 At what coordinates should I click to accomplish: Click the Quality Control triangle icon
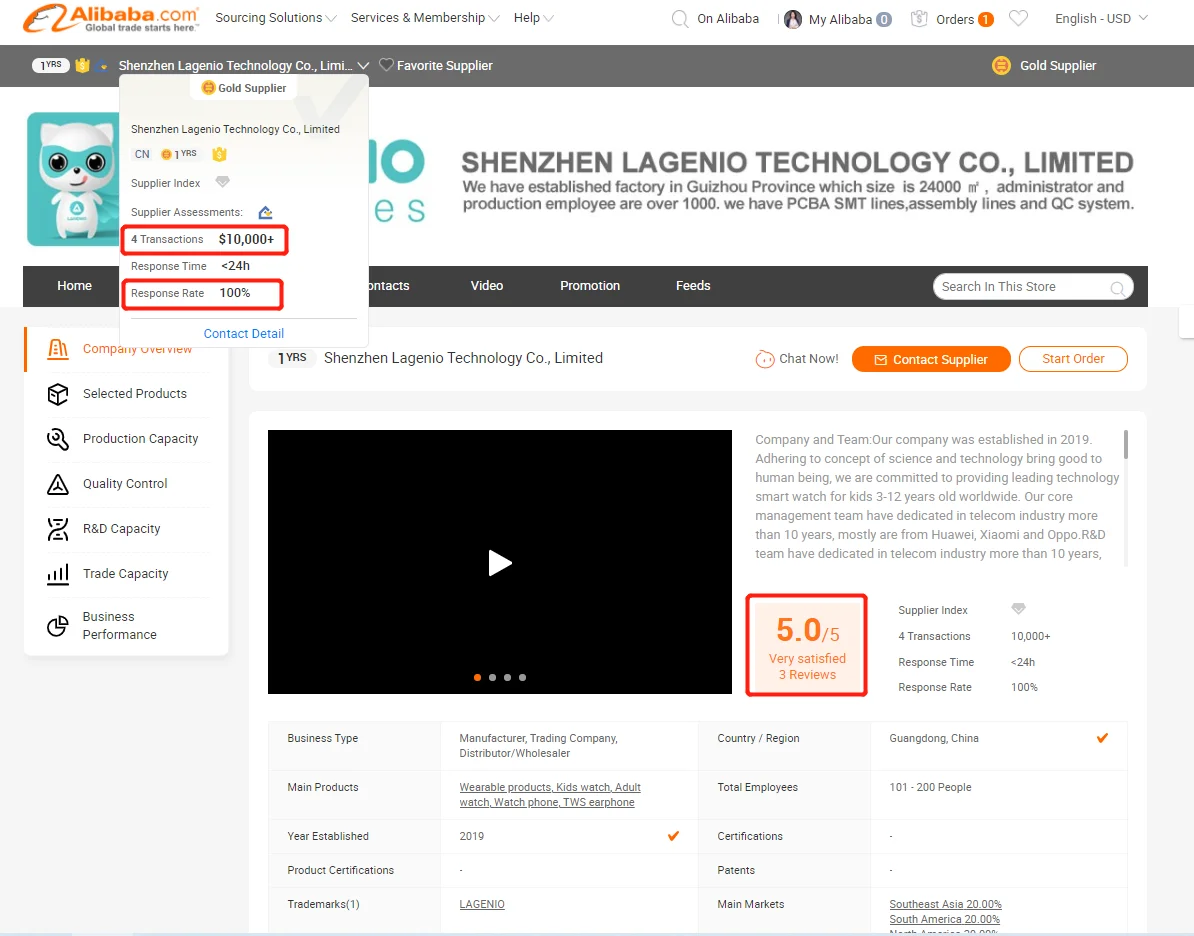point(58,484)
